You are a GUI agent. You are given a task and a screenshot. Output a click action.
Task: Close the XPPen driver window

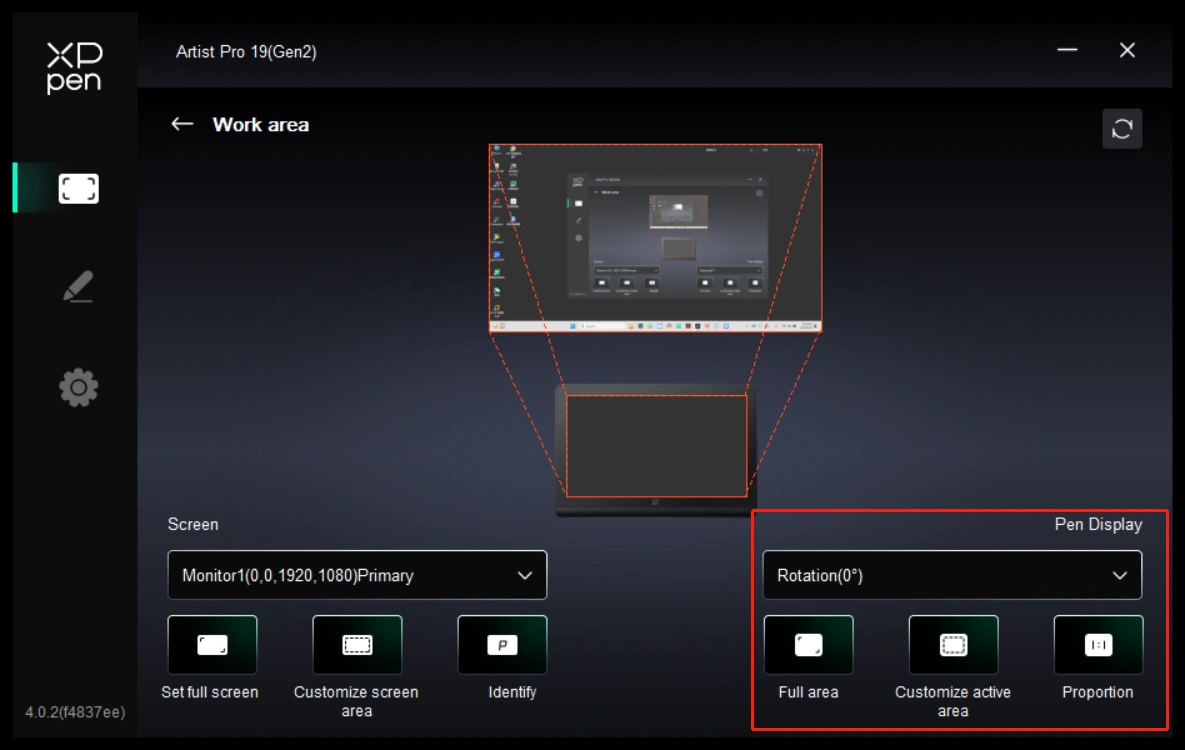point(1127,51)
